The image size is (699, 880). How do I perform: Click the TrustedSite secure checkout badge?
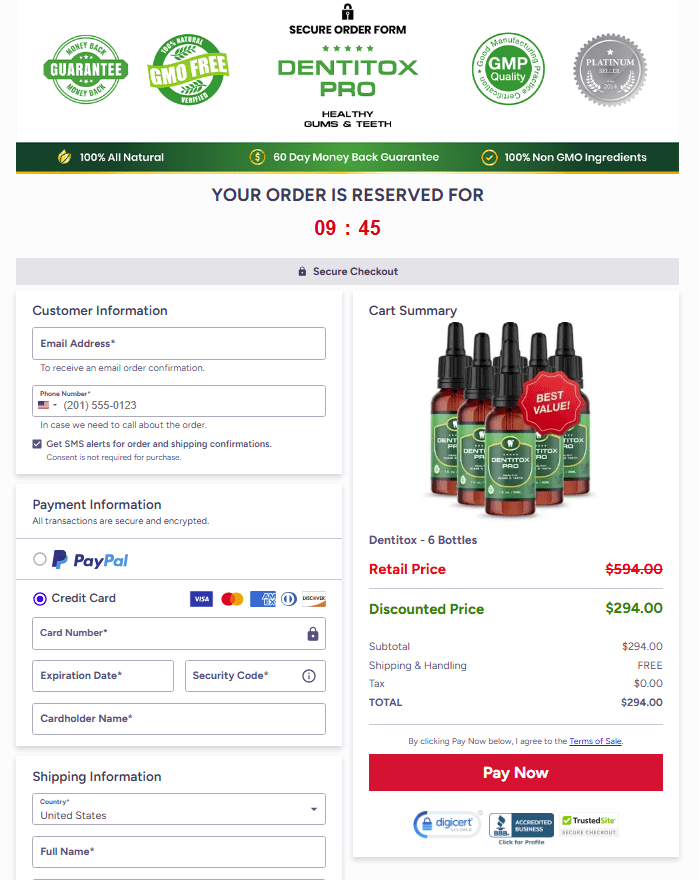coord(590,824)
